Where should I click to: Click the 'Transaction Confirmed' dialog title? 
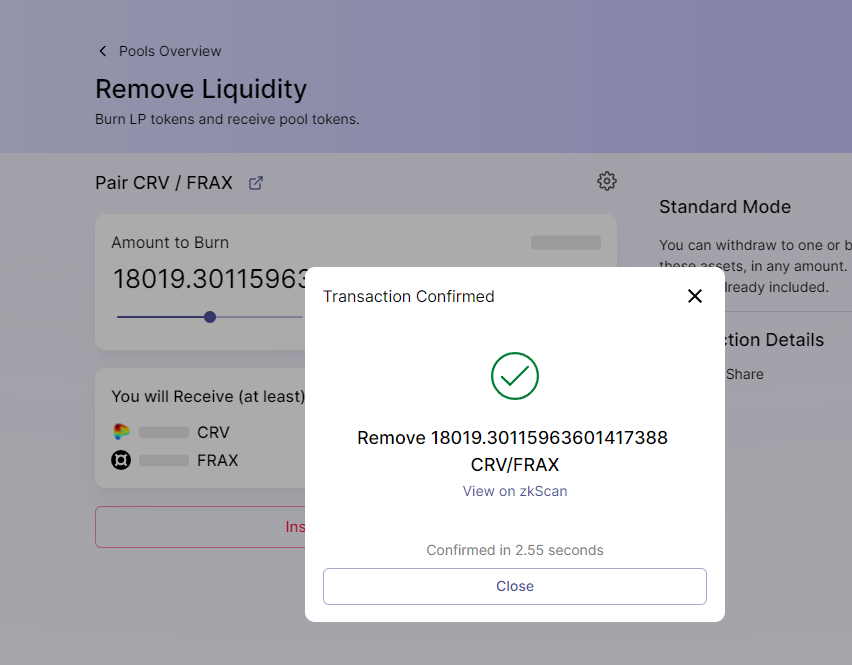point(409,296)
